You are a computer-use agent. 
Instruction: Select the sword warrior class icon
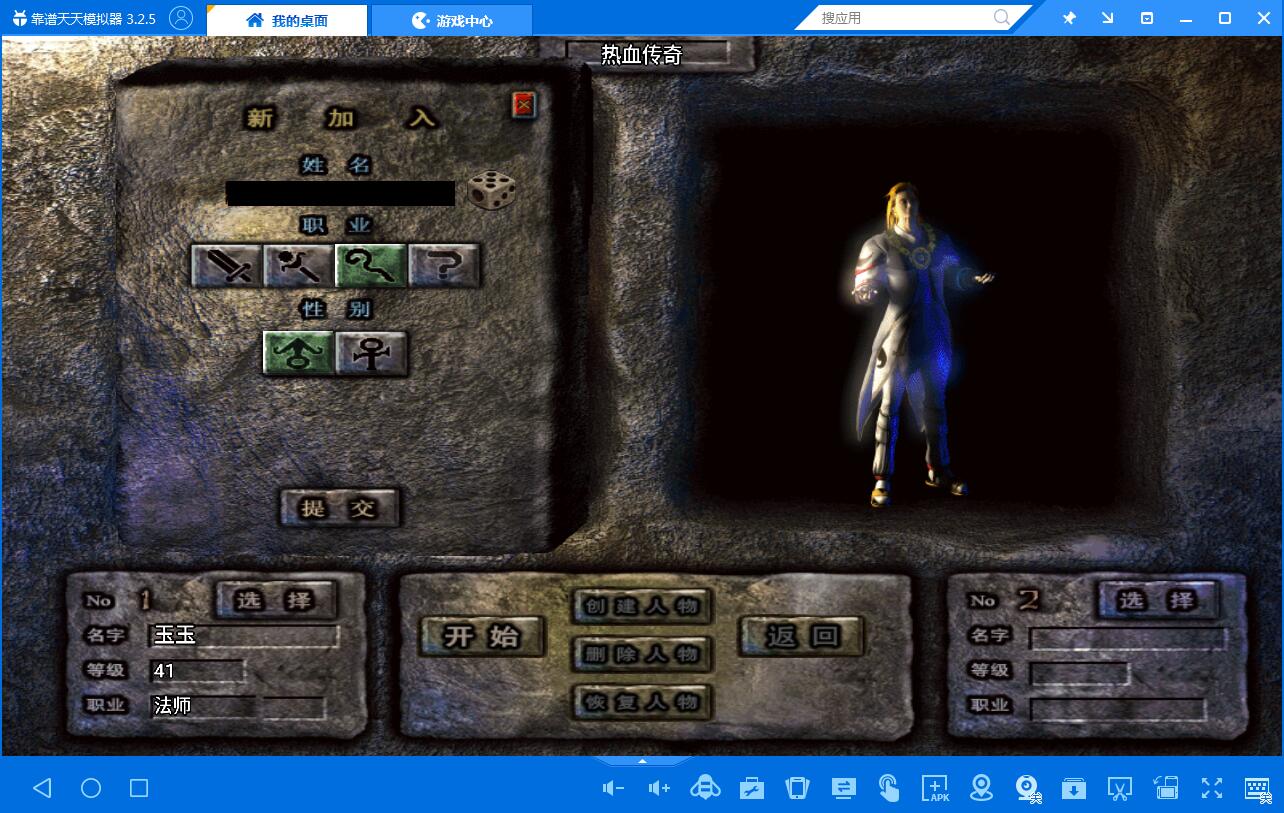pyautogui.click(x=226, y=266)
